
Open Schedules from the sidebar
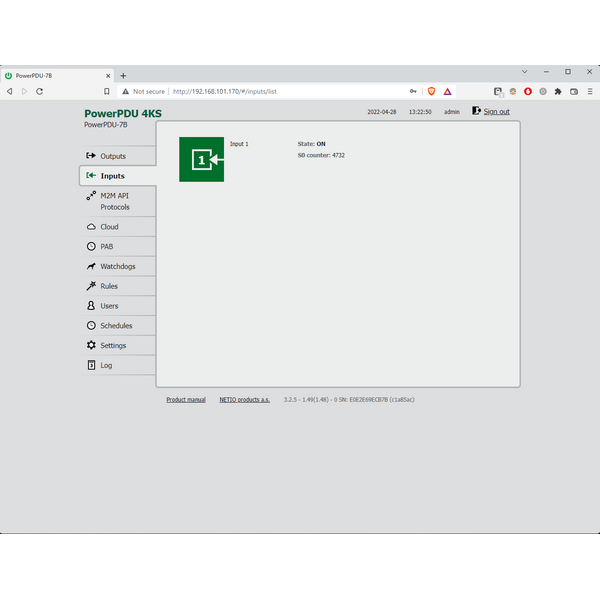[115, 326]
